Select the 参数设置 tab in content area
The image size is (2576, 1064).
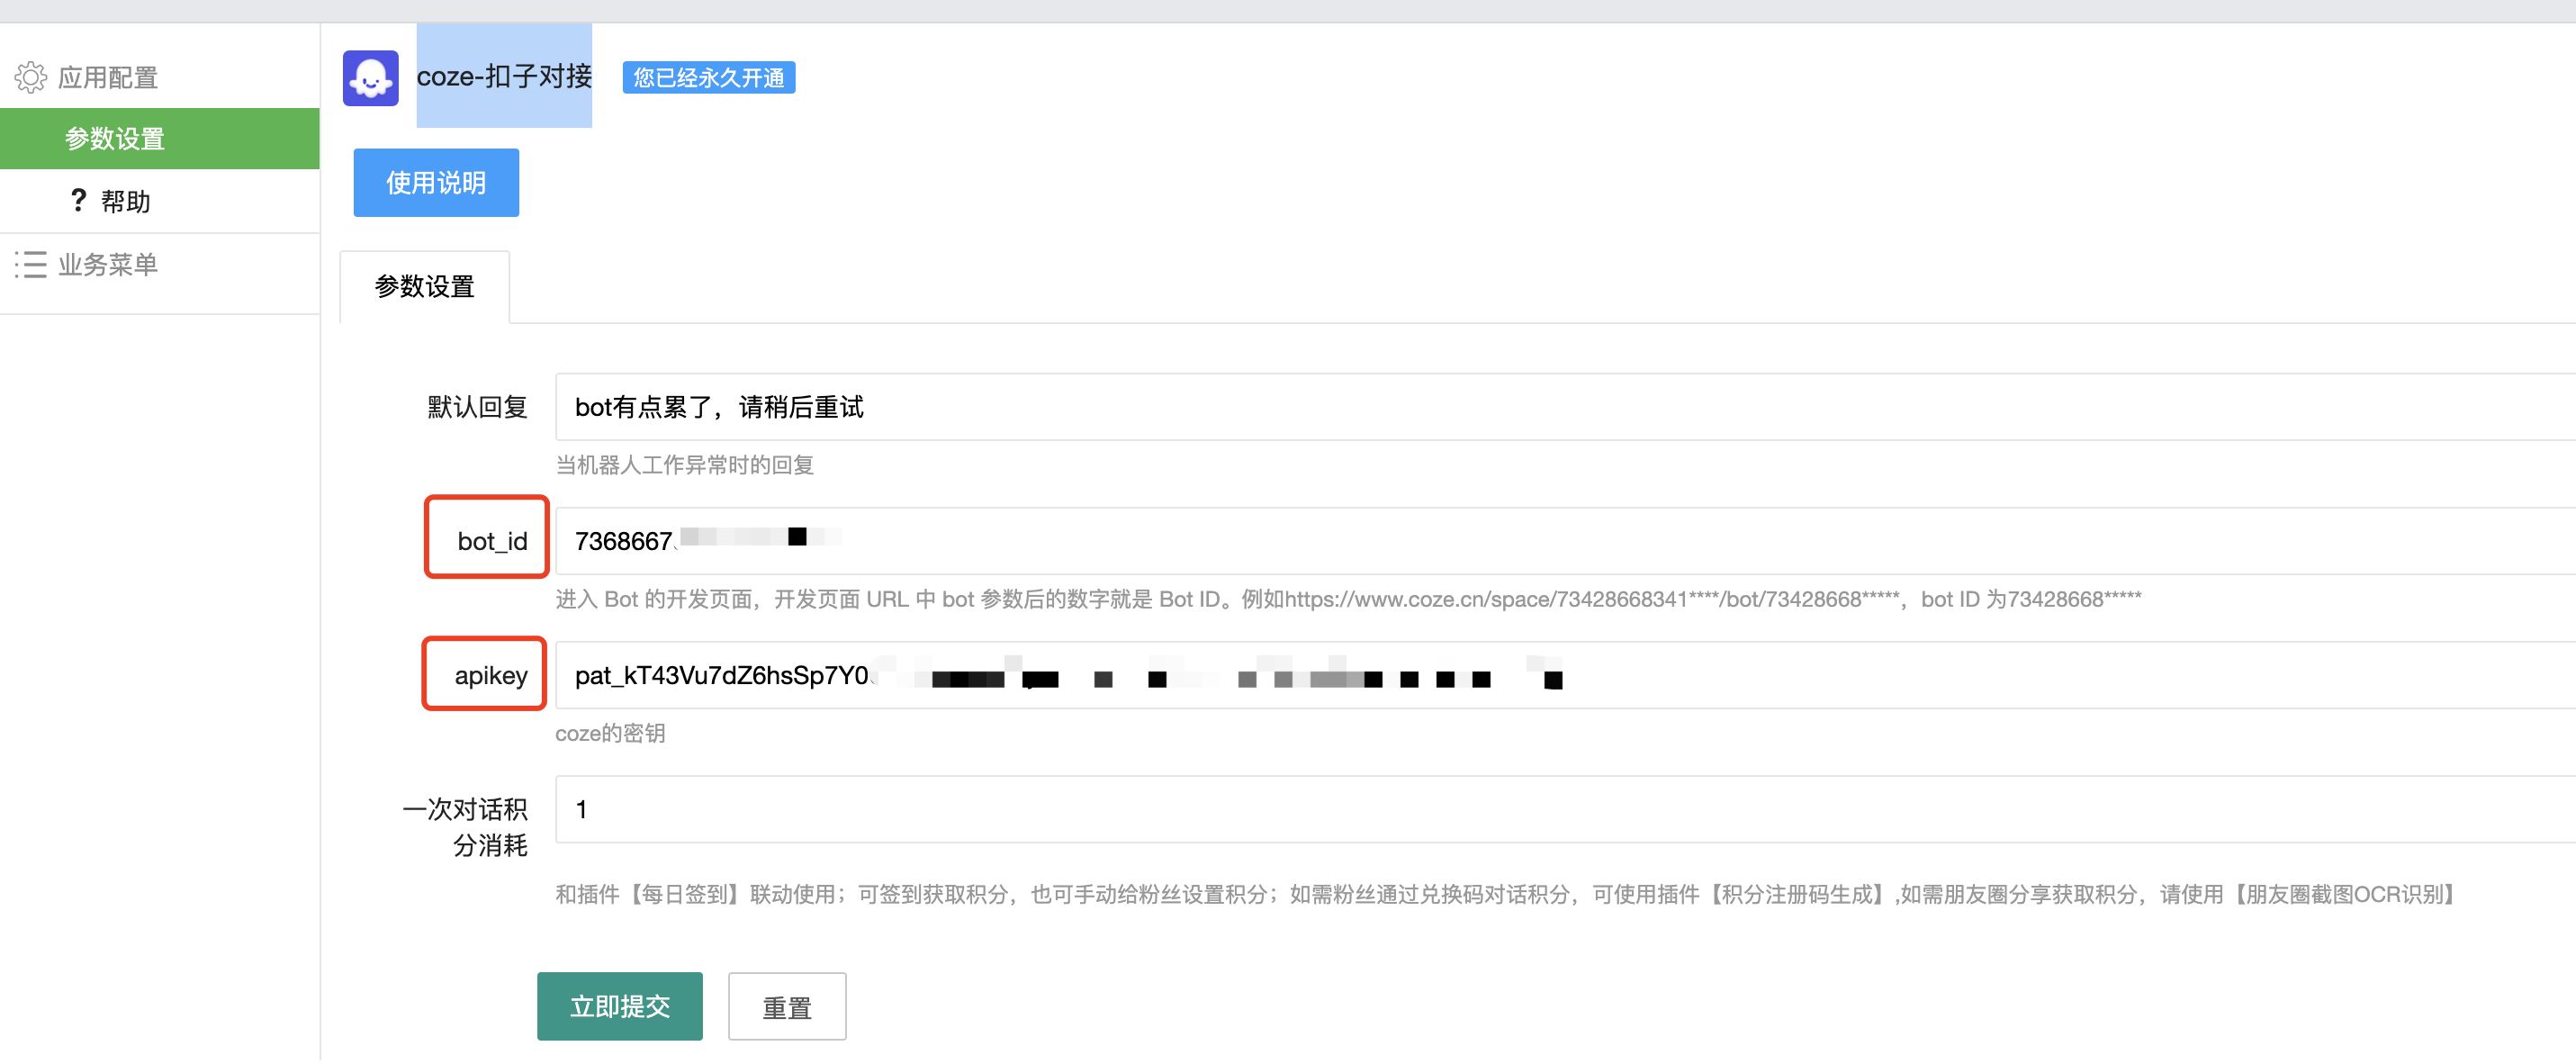click(x=424, y=287)
